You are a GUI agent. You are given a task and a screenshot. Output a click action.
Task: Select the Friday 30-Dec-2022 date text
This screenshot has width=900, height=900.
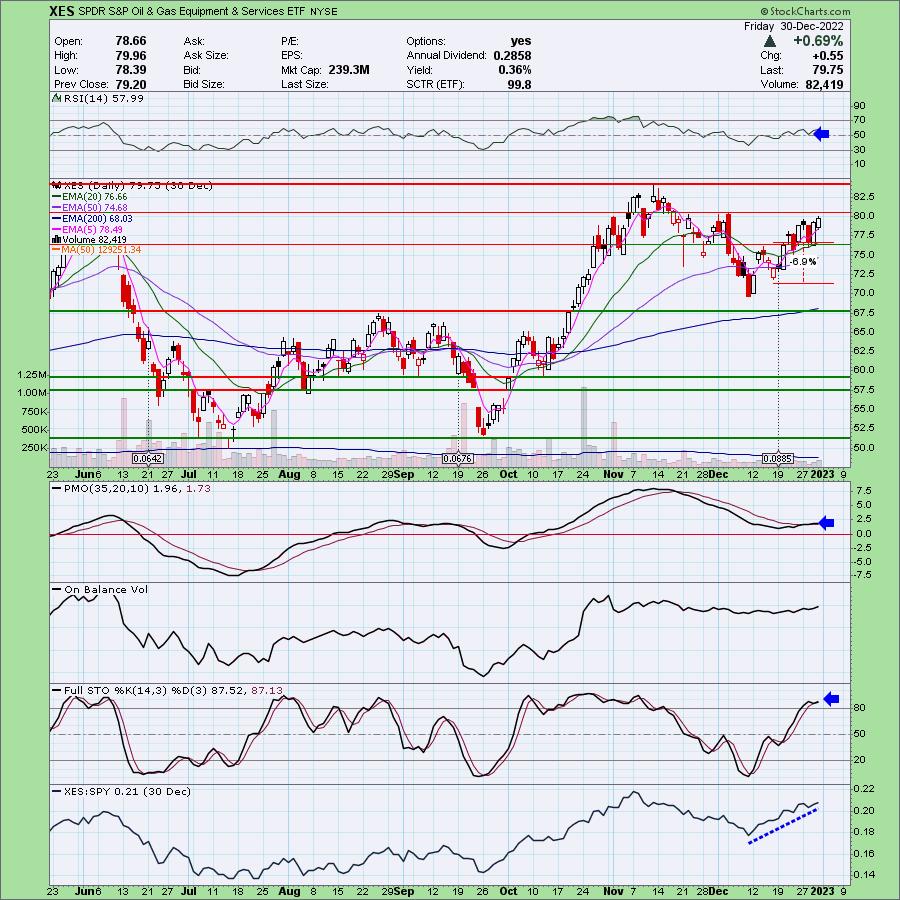[x=794, y=26]
